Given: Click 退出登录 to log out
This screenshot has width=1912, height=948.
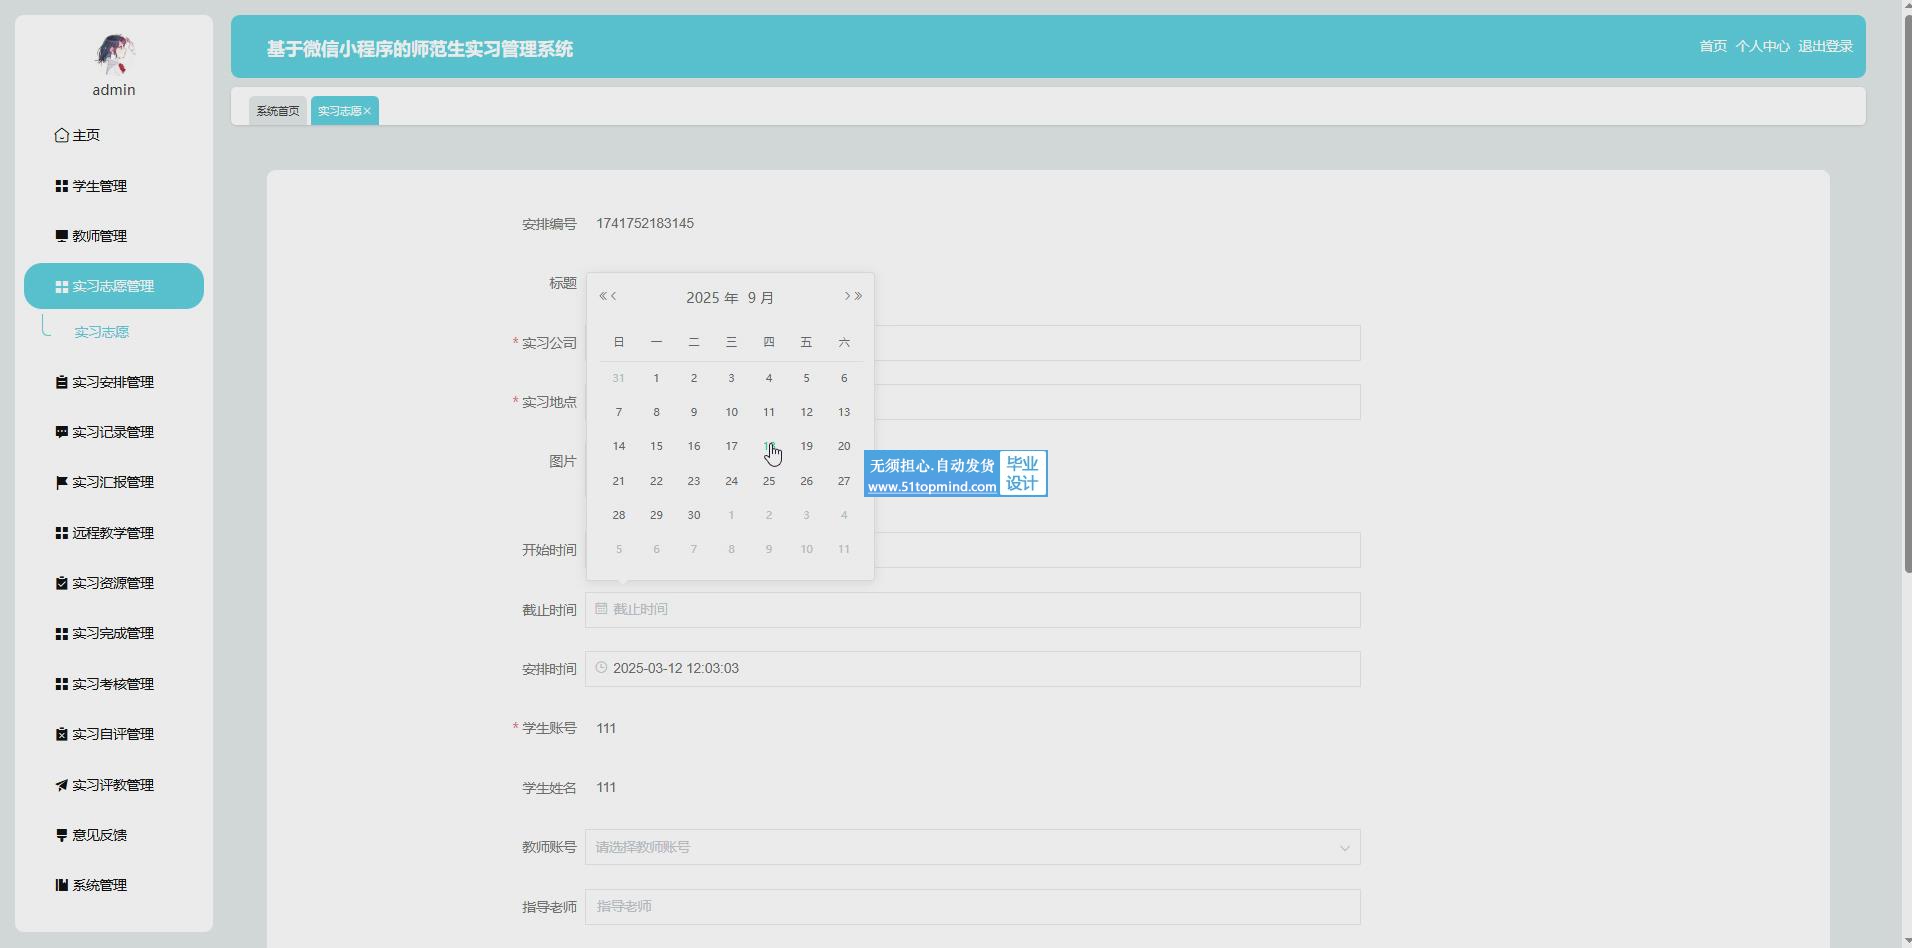Looking at the screenshot, I should (1825, 46).
